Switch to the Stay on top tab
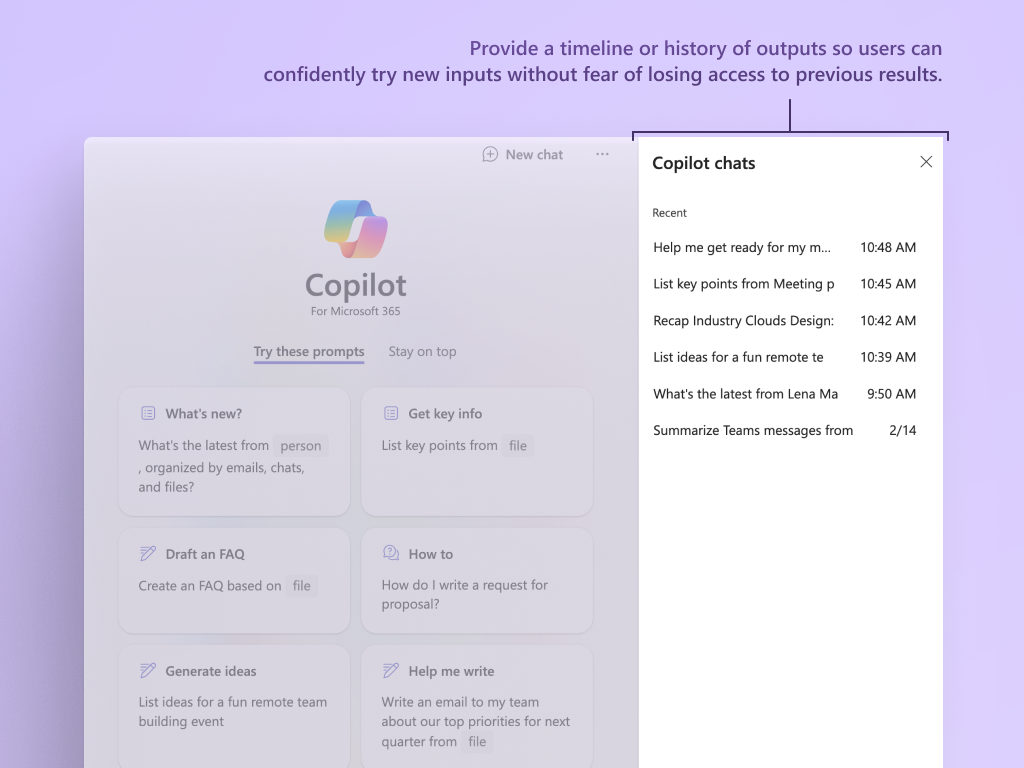 422,351
